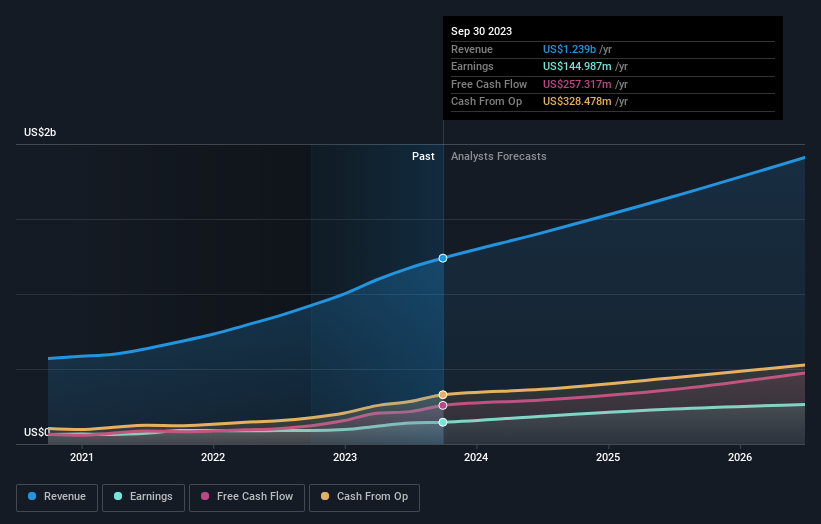Click the 2022 x-axis label
The image size is (821, 524).
tap(213, 458)
